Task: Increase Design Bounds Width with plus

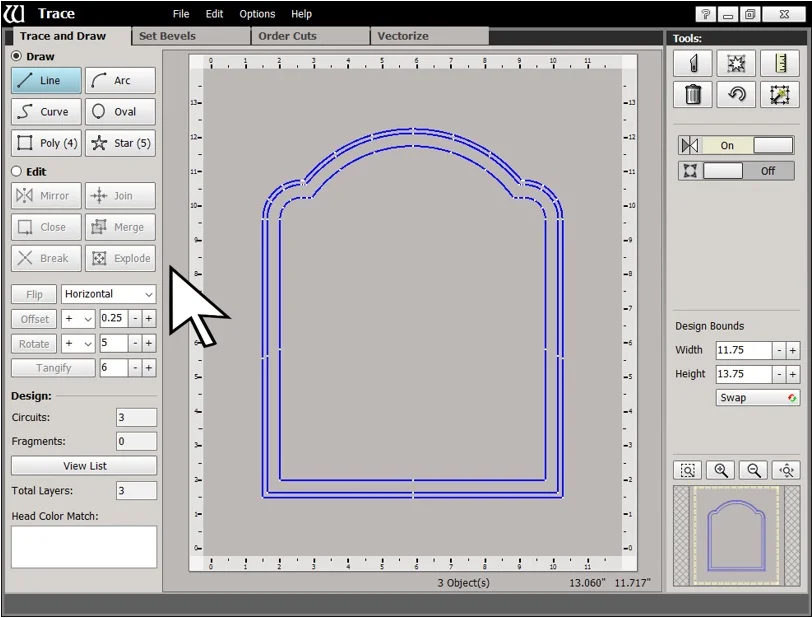Action: click(x=792, y=351)
